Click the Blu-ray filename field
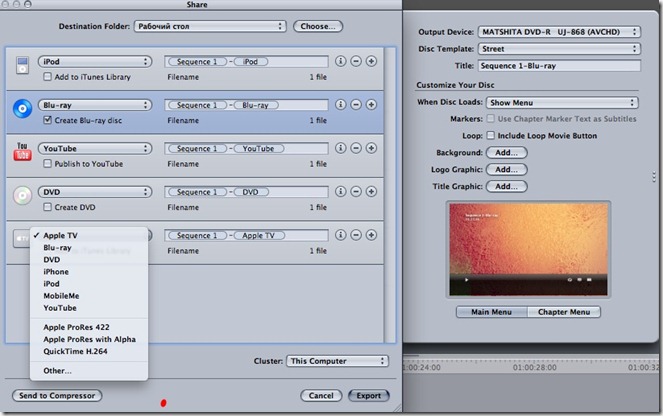This screenshot has width=663, height=416. [246, 105]
